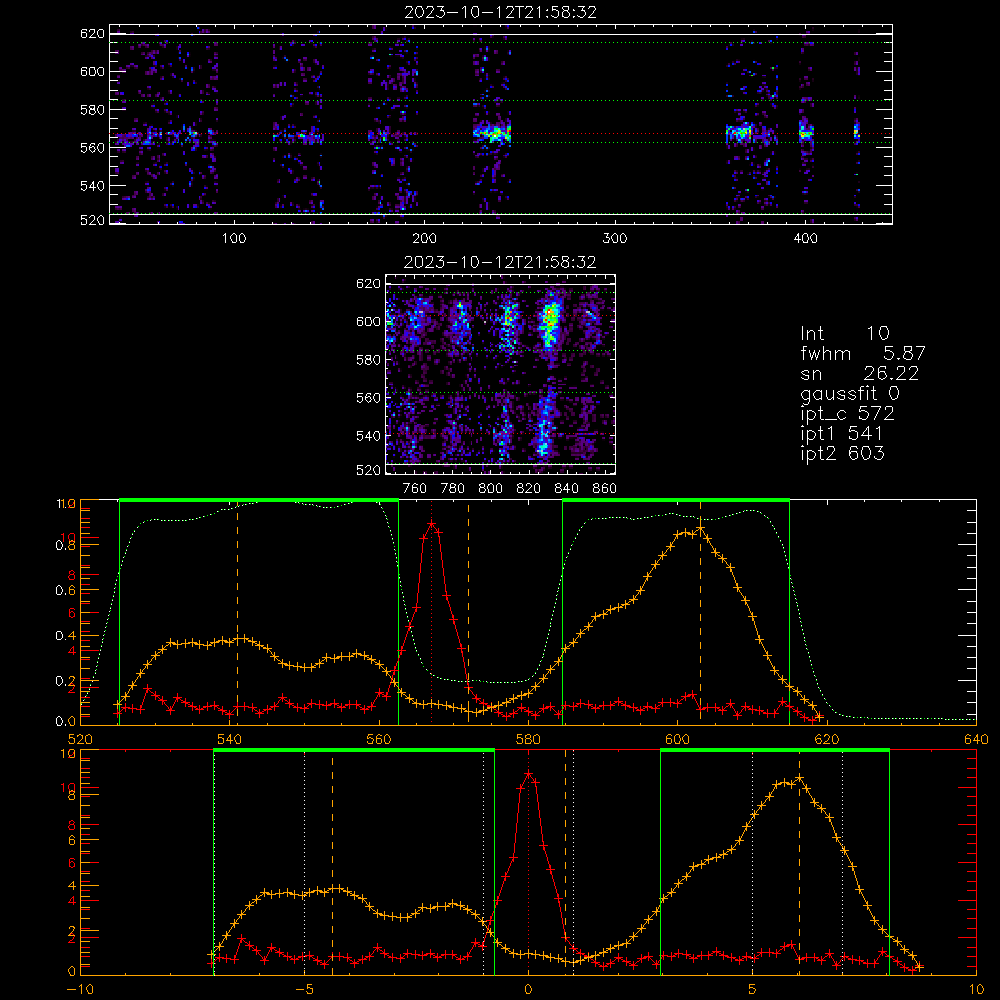Click the '-10' x-axis label of bottom plot
The image size is (1000, 1000).
click(80, 990)
